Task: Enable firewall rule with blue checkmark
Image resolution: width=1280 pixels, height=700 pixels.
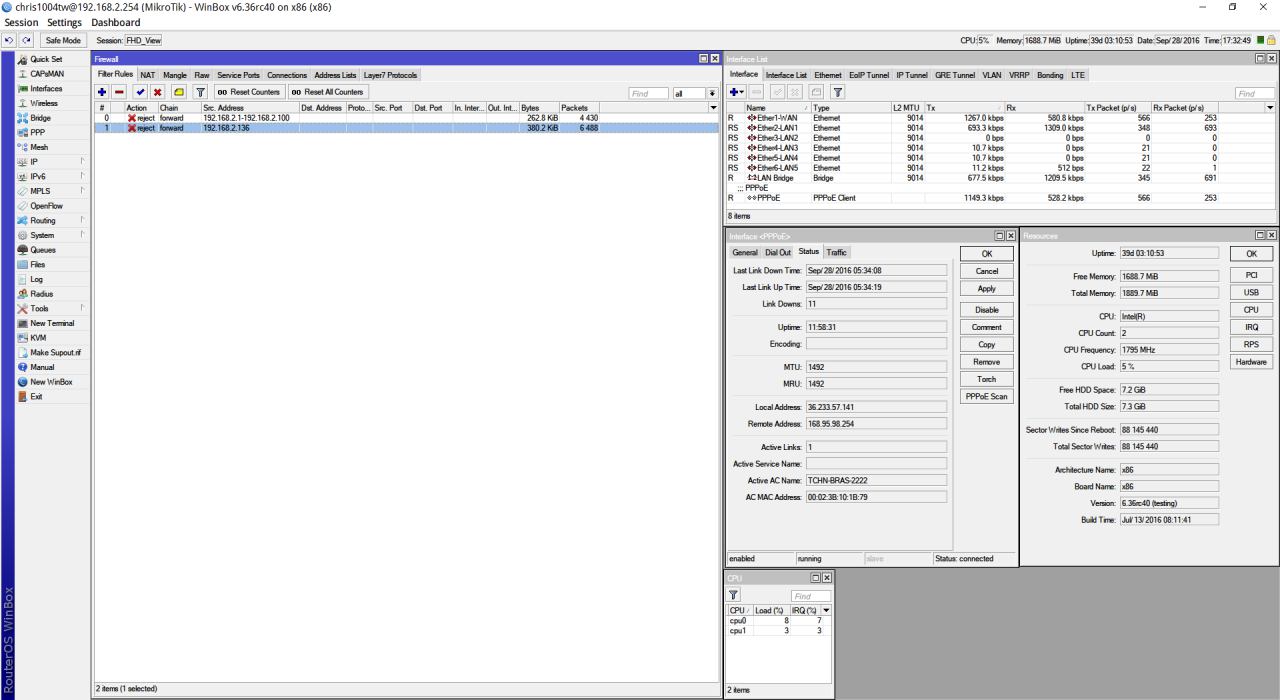Action: pyautogui.click(x=138, y=92)
